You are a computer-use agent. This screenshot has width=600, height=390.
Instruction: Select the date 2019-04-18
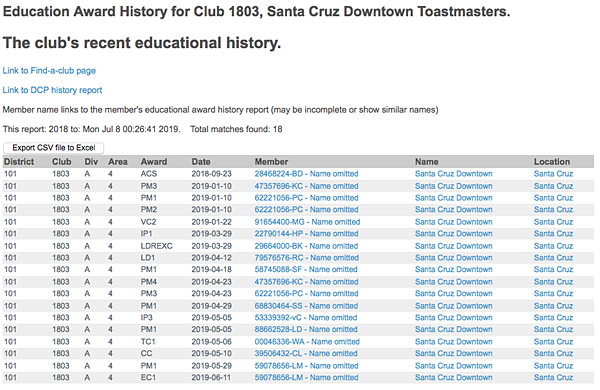tap(212, 269)
